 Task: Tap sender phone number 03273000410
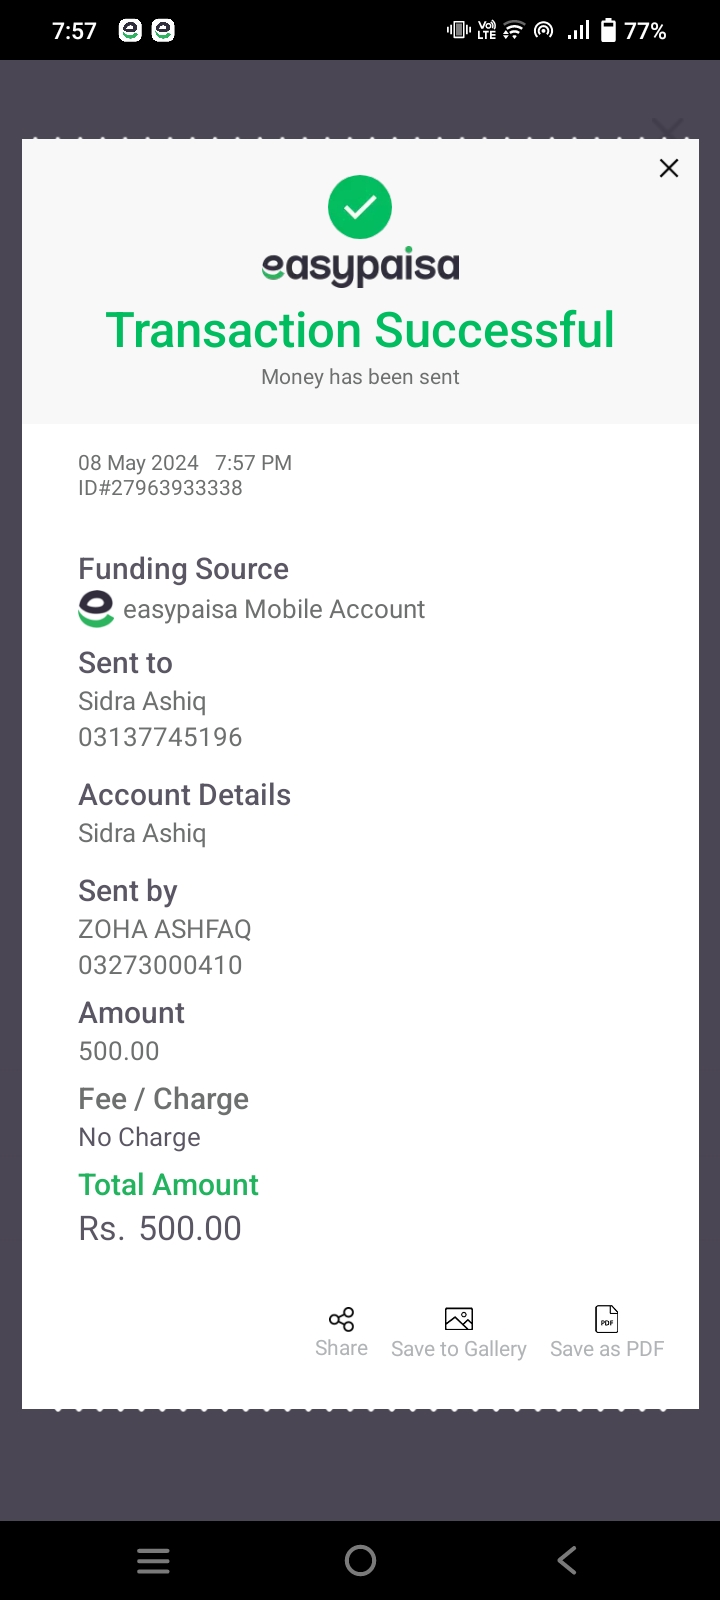(160, 965)
